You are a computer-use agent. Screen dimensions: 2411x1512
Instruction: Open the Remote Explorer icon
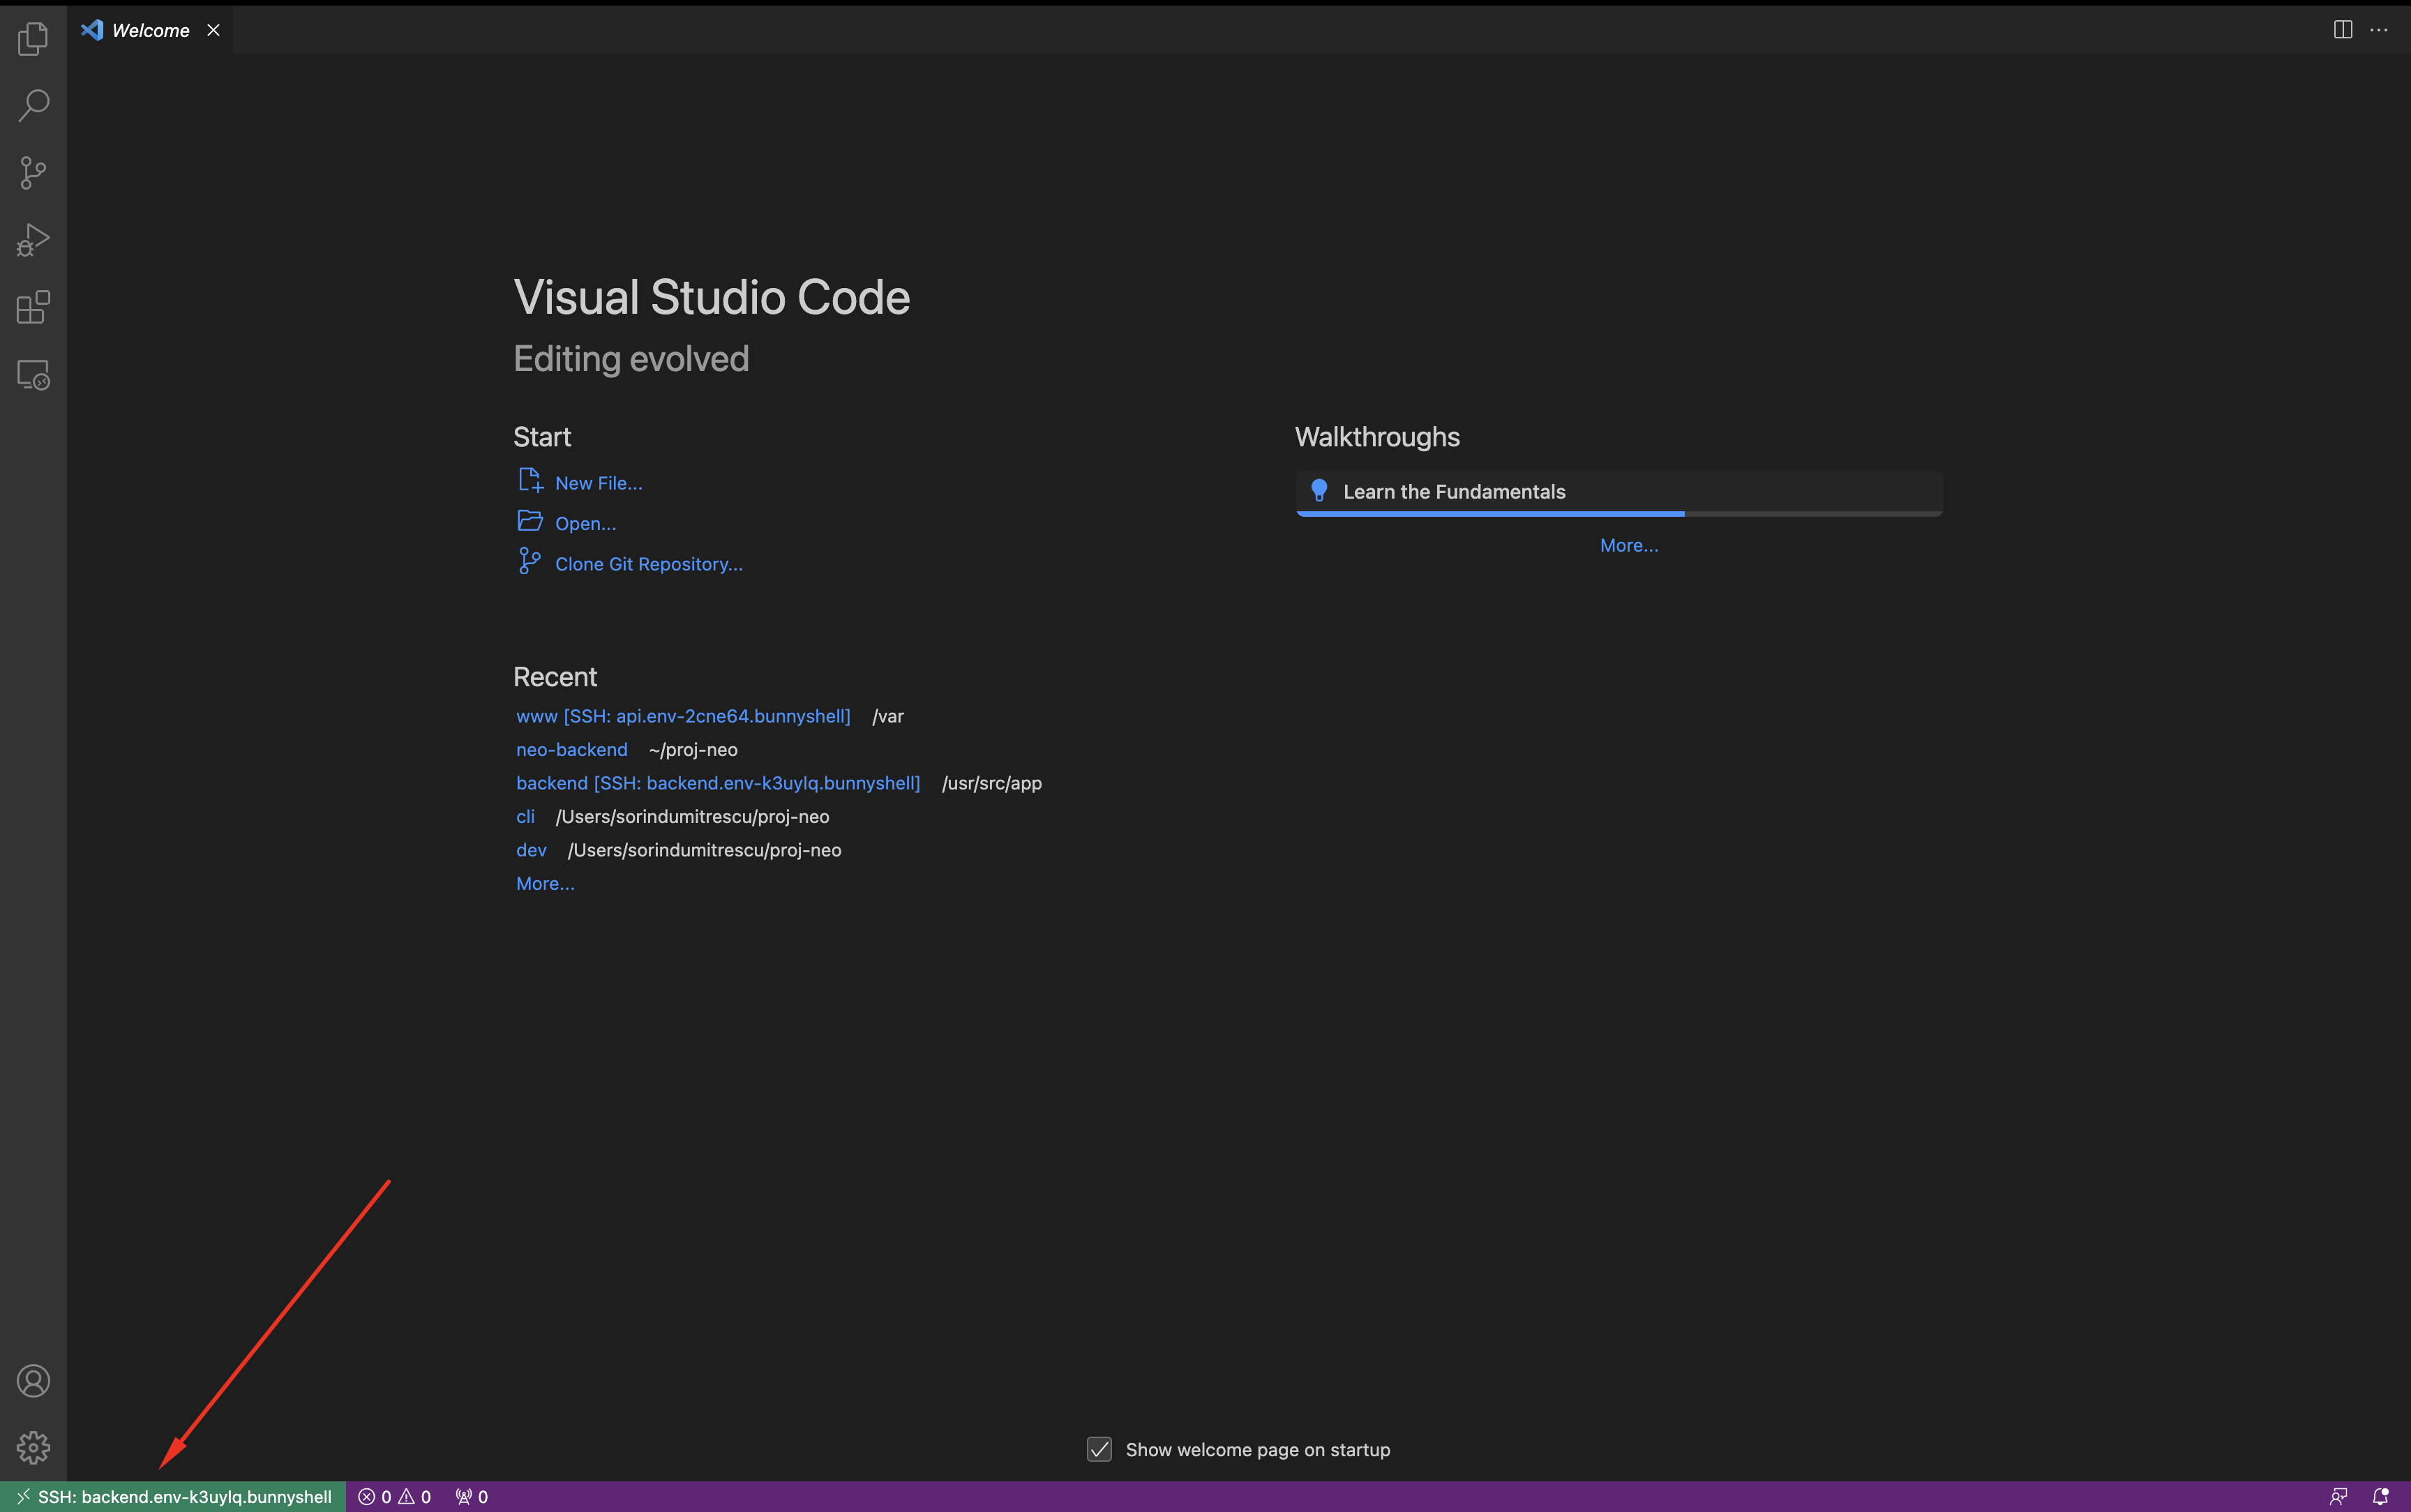(x=33, y=375)
